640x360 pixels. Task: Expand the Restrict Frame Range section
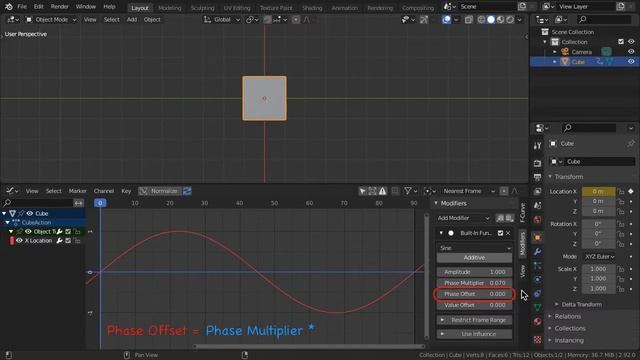click(474, 320)
